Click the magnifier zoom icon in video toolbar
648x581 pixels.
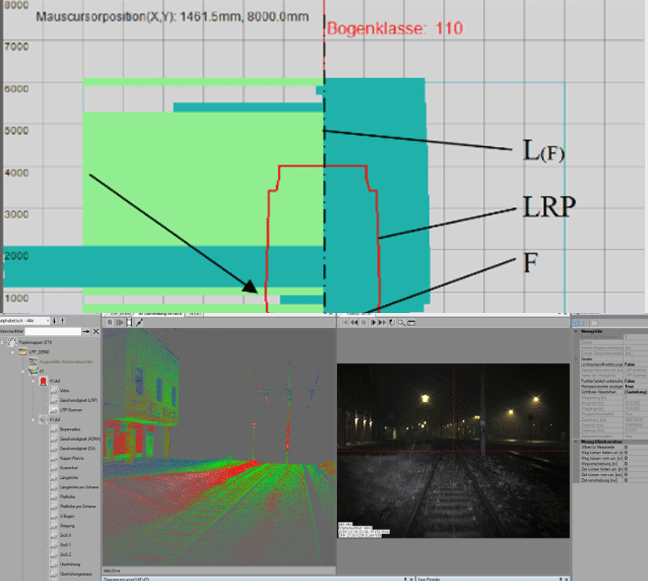pos(402,323)
